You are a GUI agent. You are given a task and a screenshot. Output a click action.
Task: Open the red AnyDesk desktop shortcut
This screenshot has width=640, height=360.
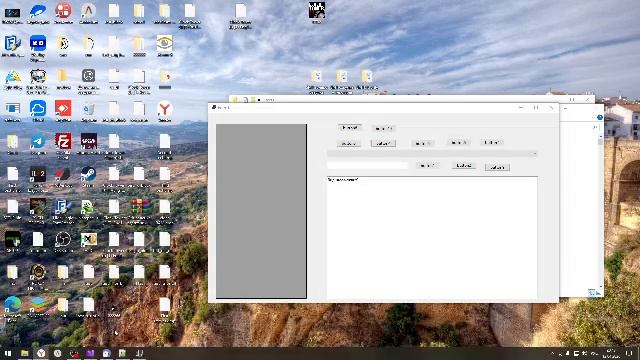click(63, 109)
